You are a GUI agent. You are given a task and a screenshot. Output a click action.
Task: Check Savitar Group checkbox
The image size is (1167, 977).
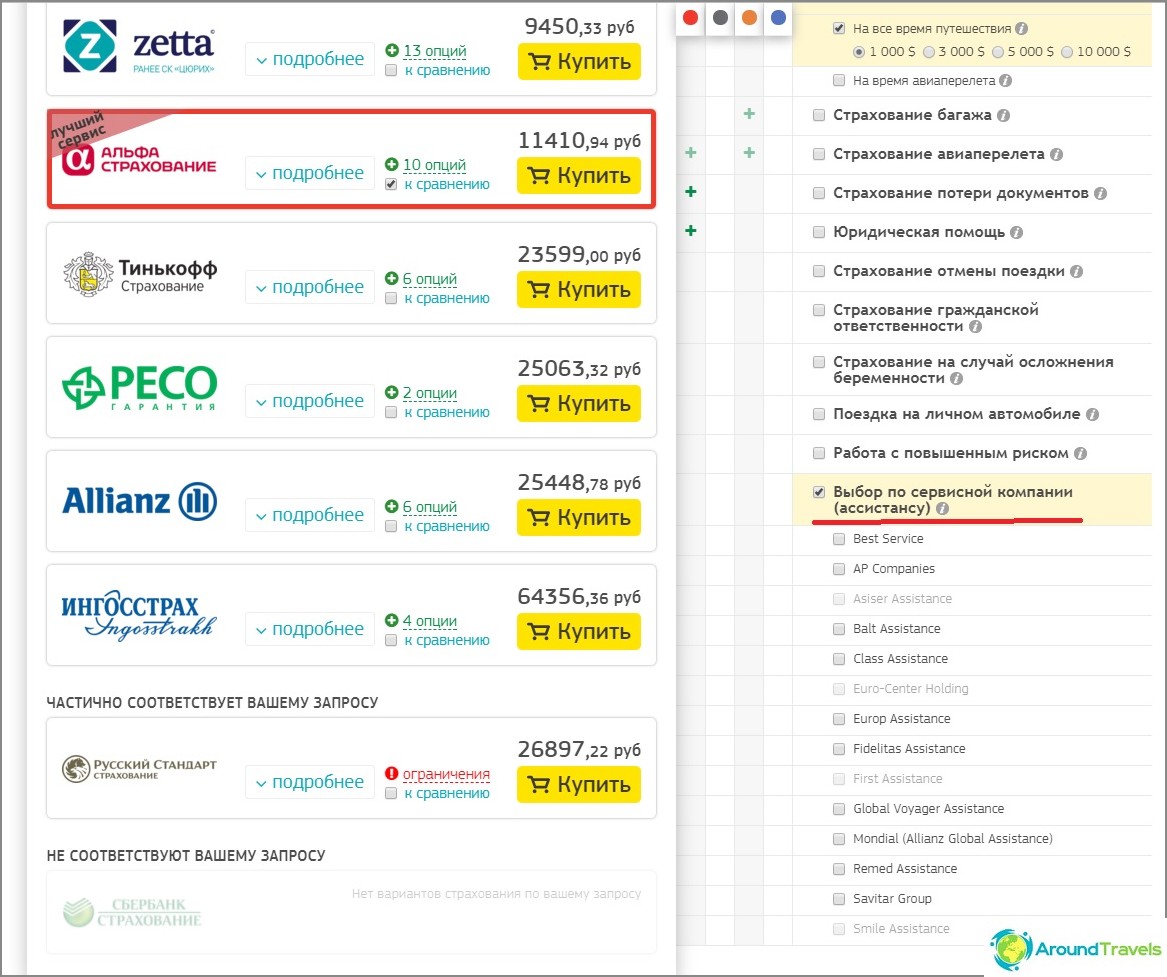coord(839,899)
